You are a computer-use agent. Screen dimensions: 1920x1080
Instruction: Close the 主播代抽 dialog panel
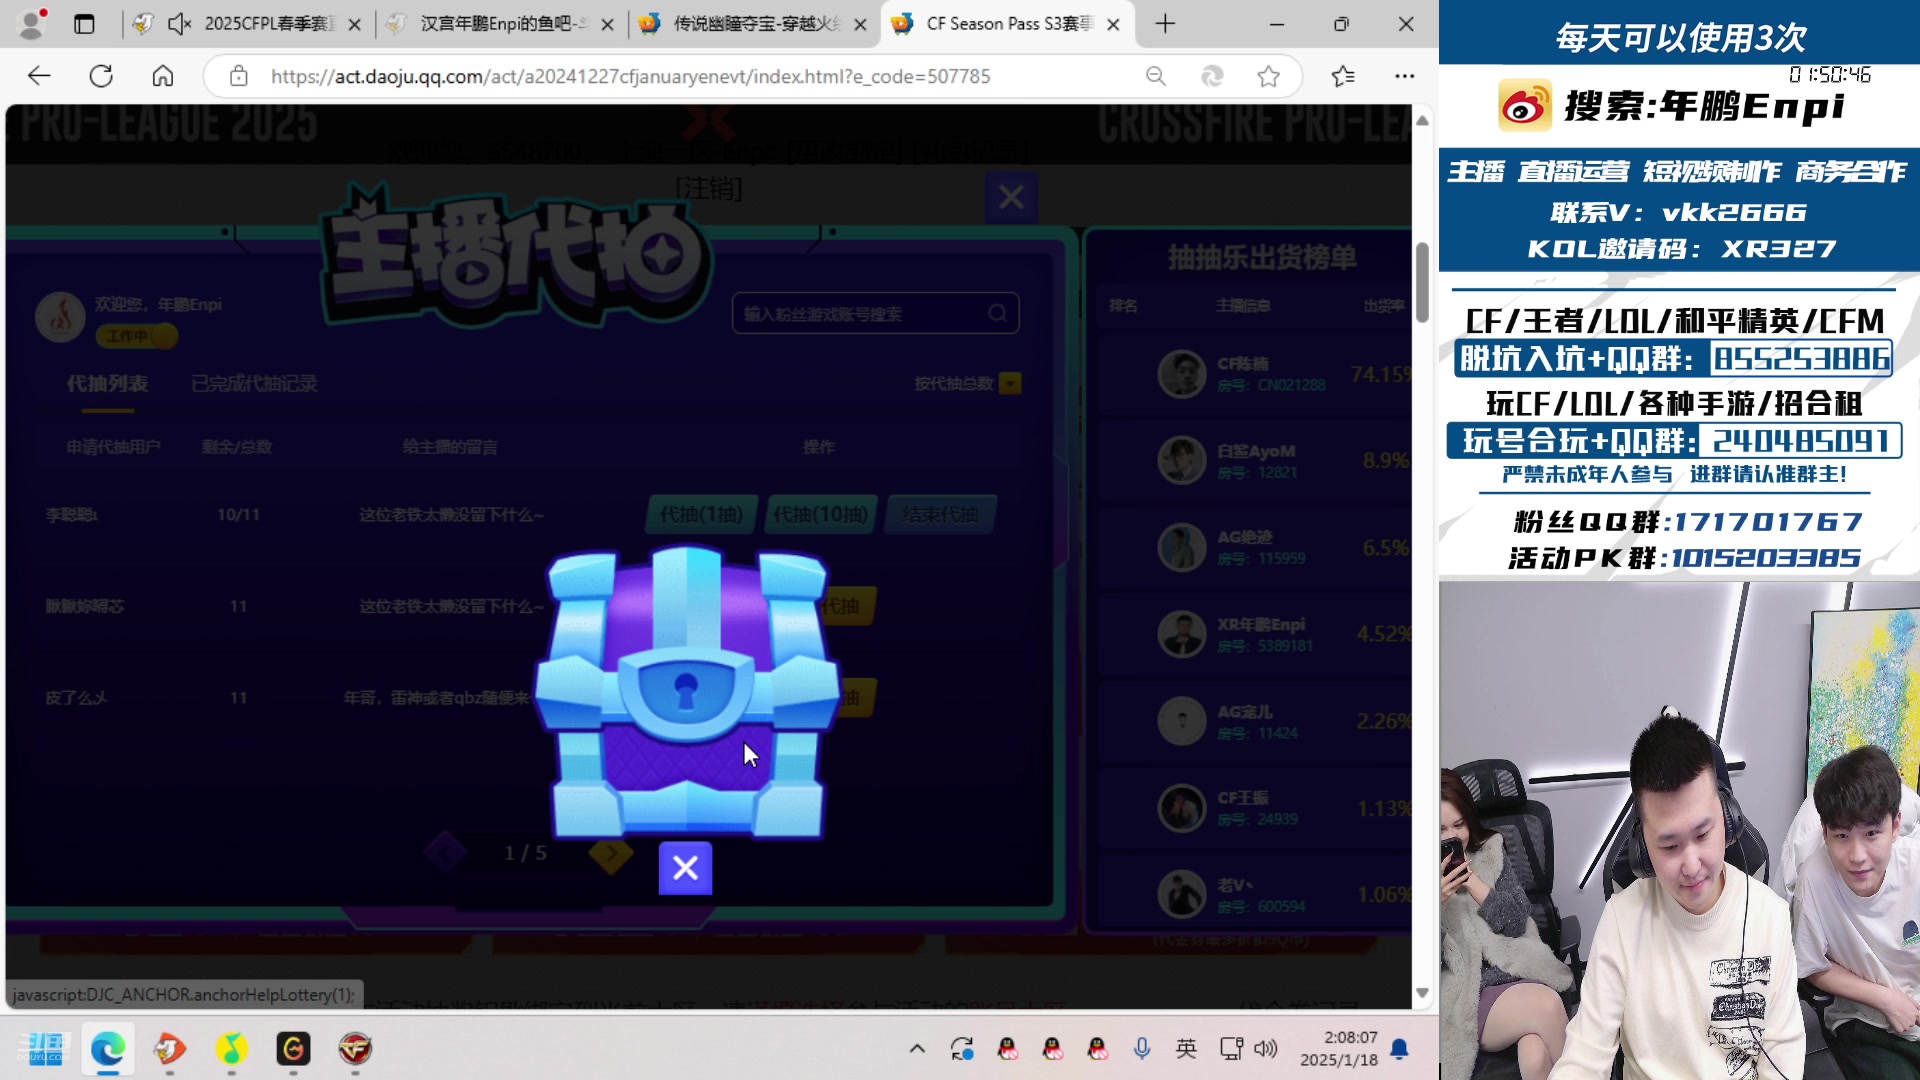click(1011, 197)
